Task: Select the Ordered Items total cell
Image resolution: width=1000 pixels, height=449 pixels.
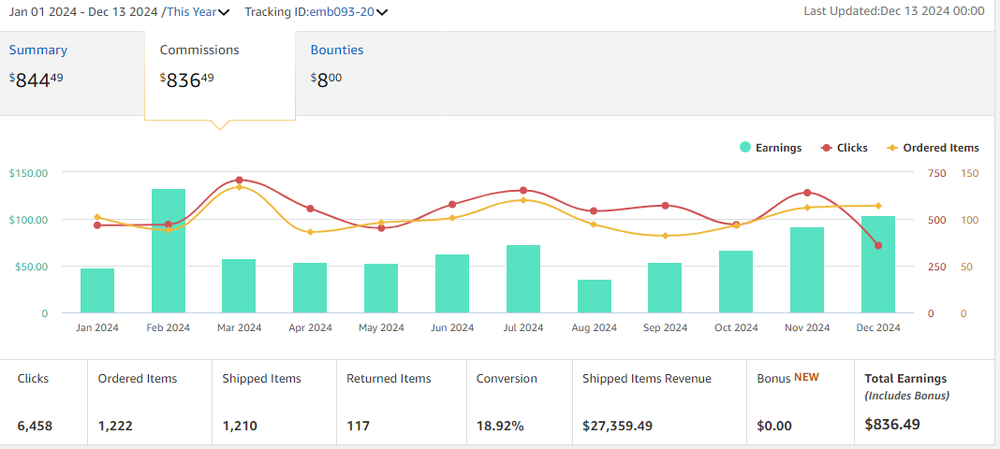Action: pyautogui.click(x=148, y=402)
